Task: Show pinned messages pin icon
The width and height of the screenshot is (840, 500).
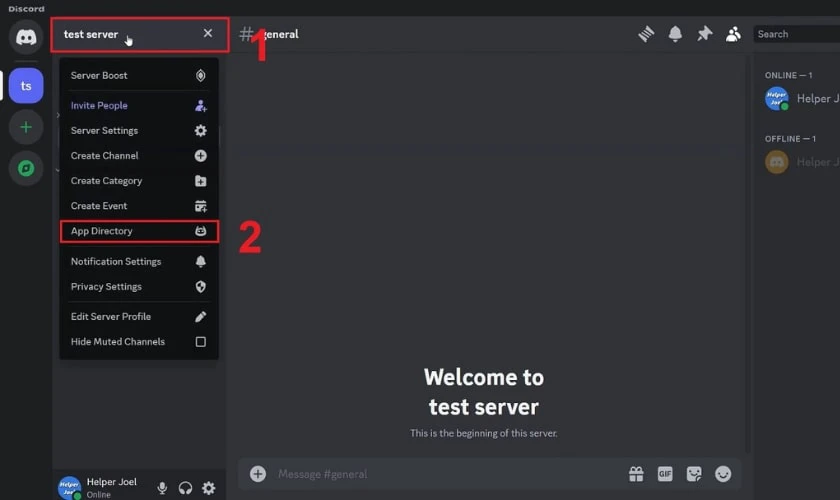Action: [x=704, y=34]
